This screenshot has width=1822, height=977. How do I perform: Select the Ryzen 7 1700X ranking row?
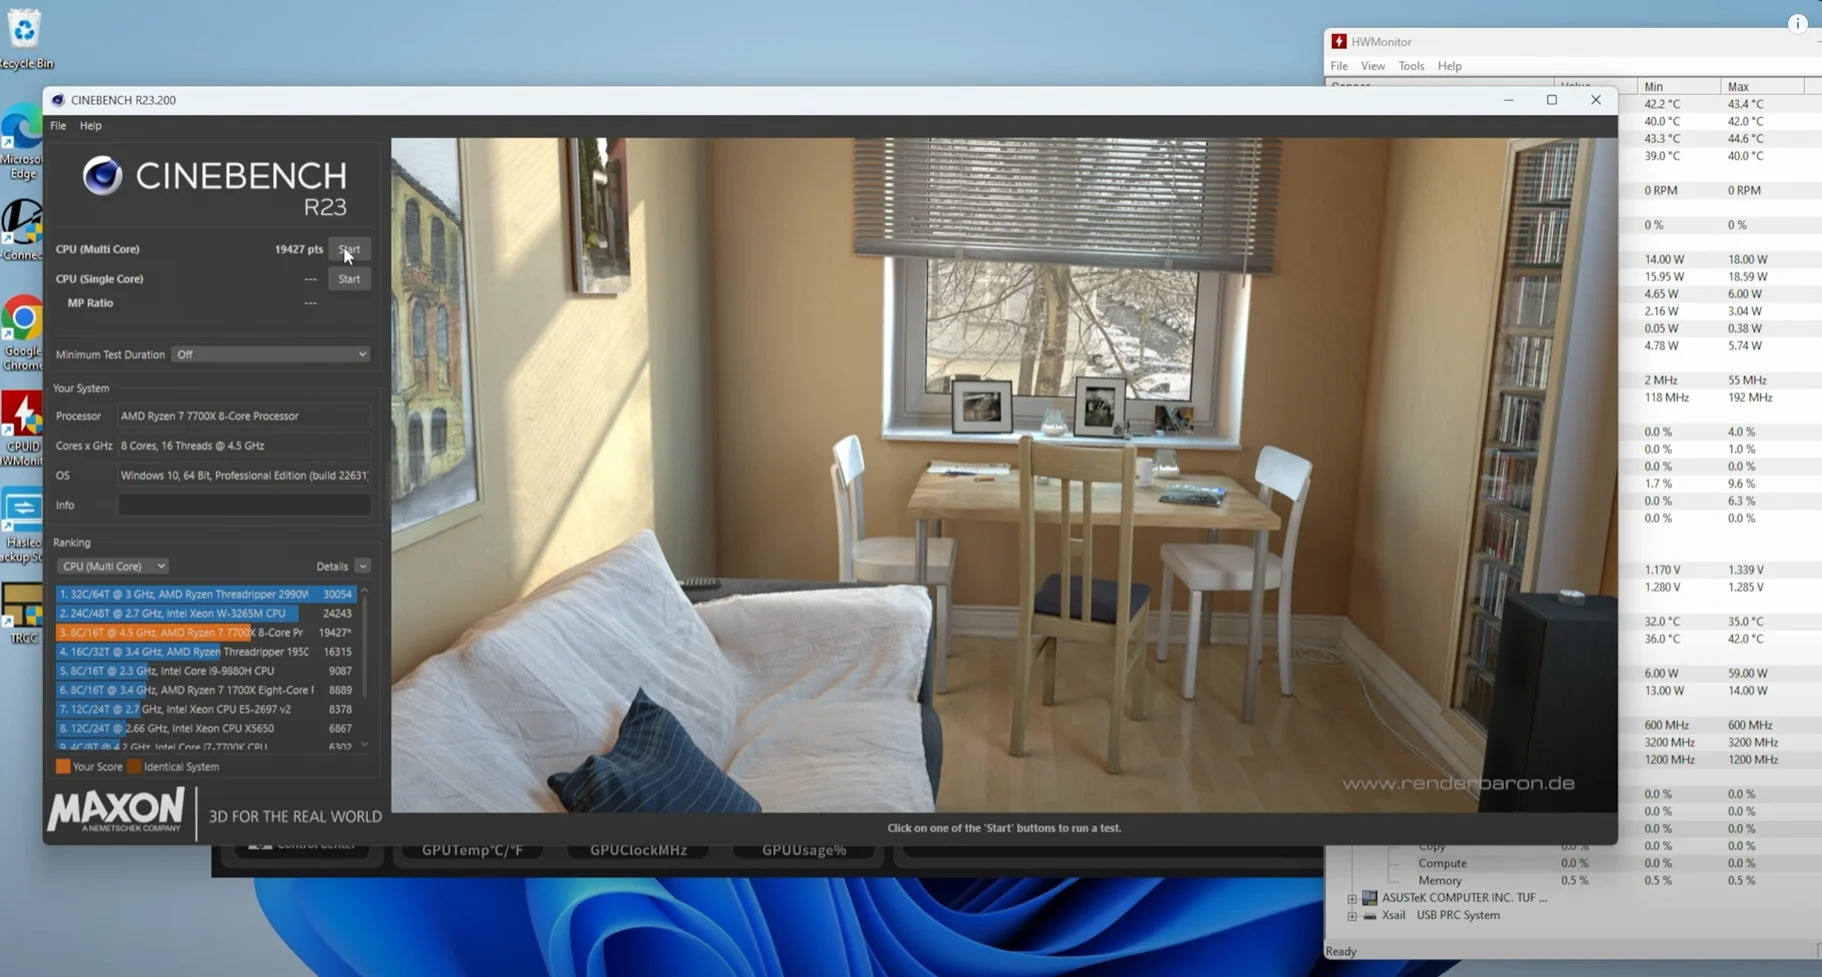point(206,690)
